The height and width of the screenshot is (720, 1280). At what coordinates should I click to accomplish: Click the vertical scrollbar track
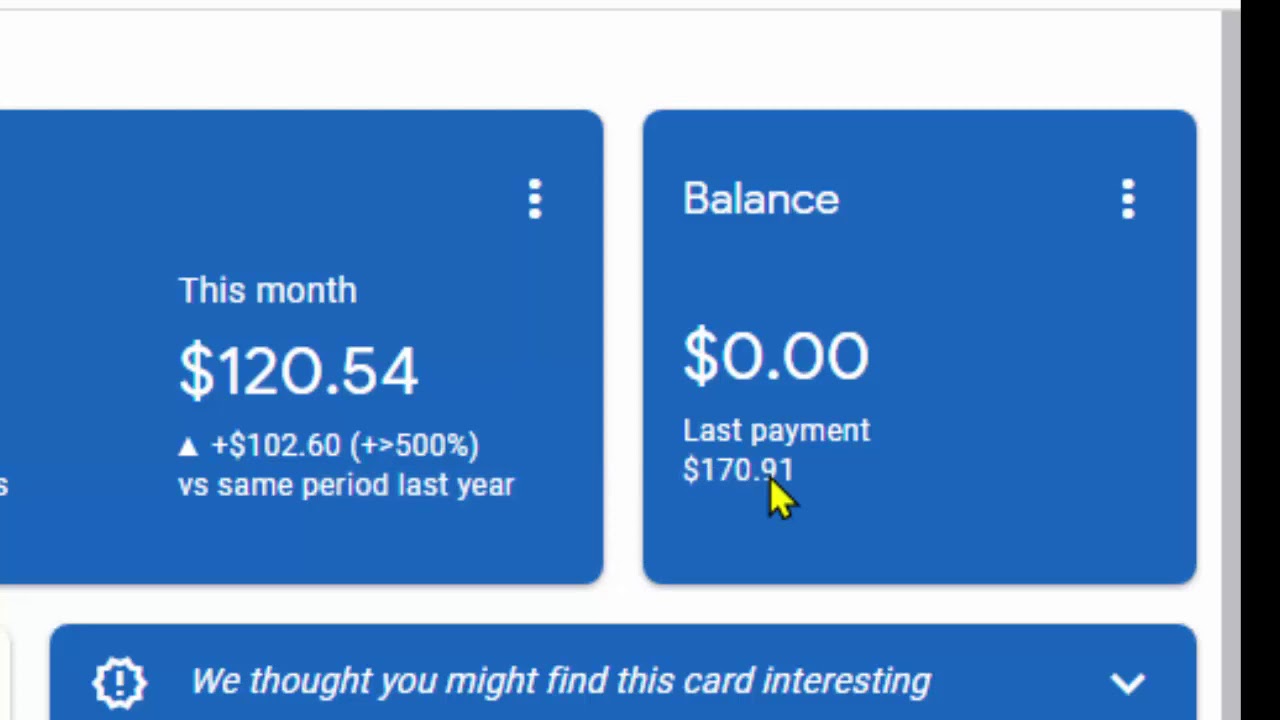coord(1230,360)
